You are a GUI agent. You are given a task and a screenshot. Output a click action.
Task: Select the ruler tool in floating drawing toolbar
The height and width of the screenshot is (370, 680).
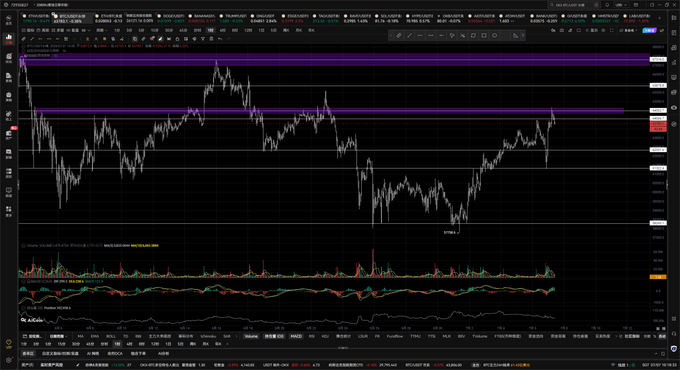(x=399, y=35)
